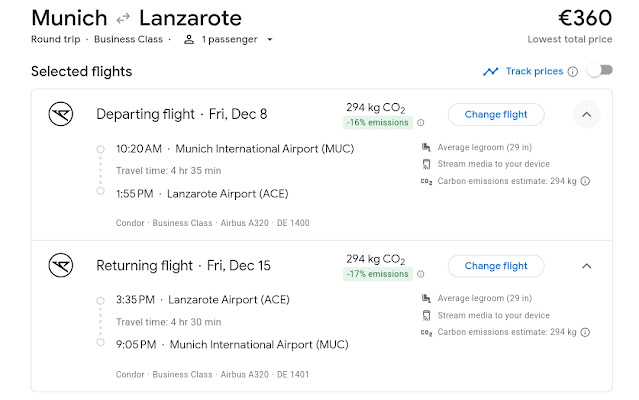The image size is (639, 400).
Task: Collapse the departing flight details
Action: coord(587,114)
